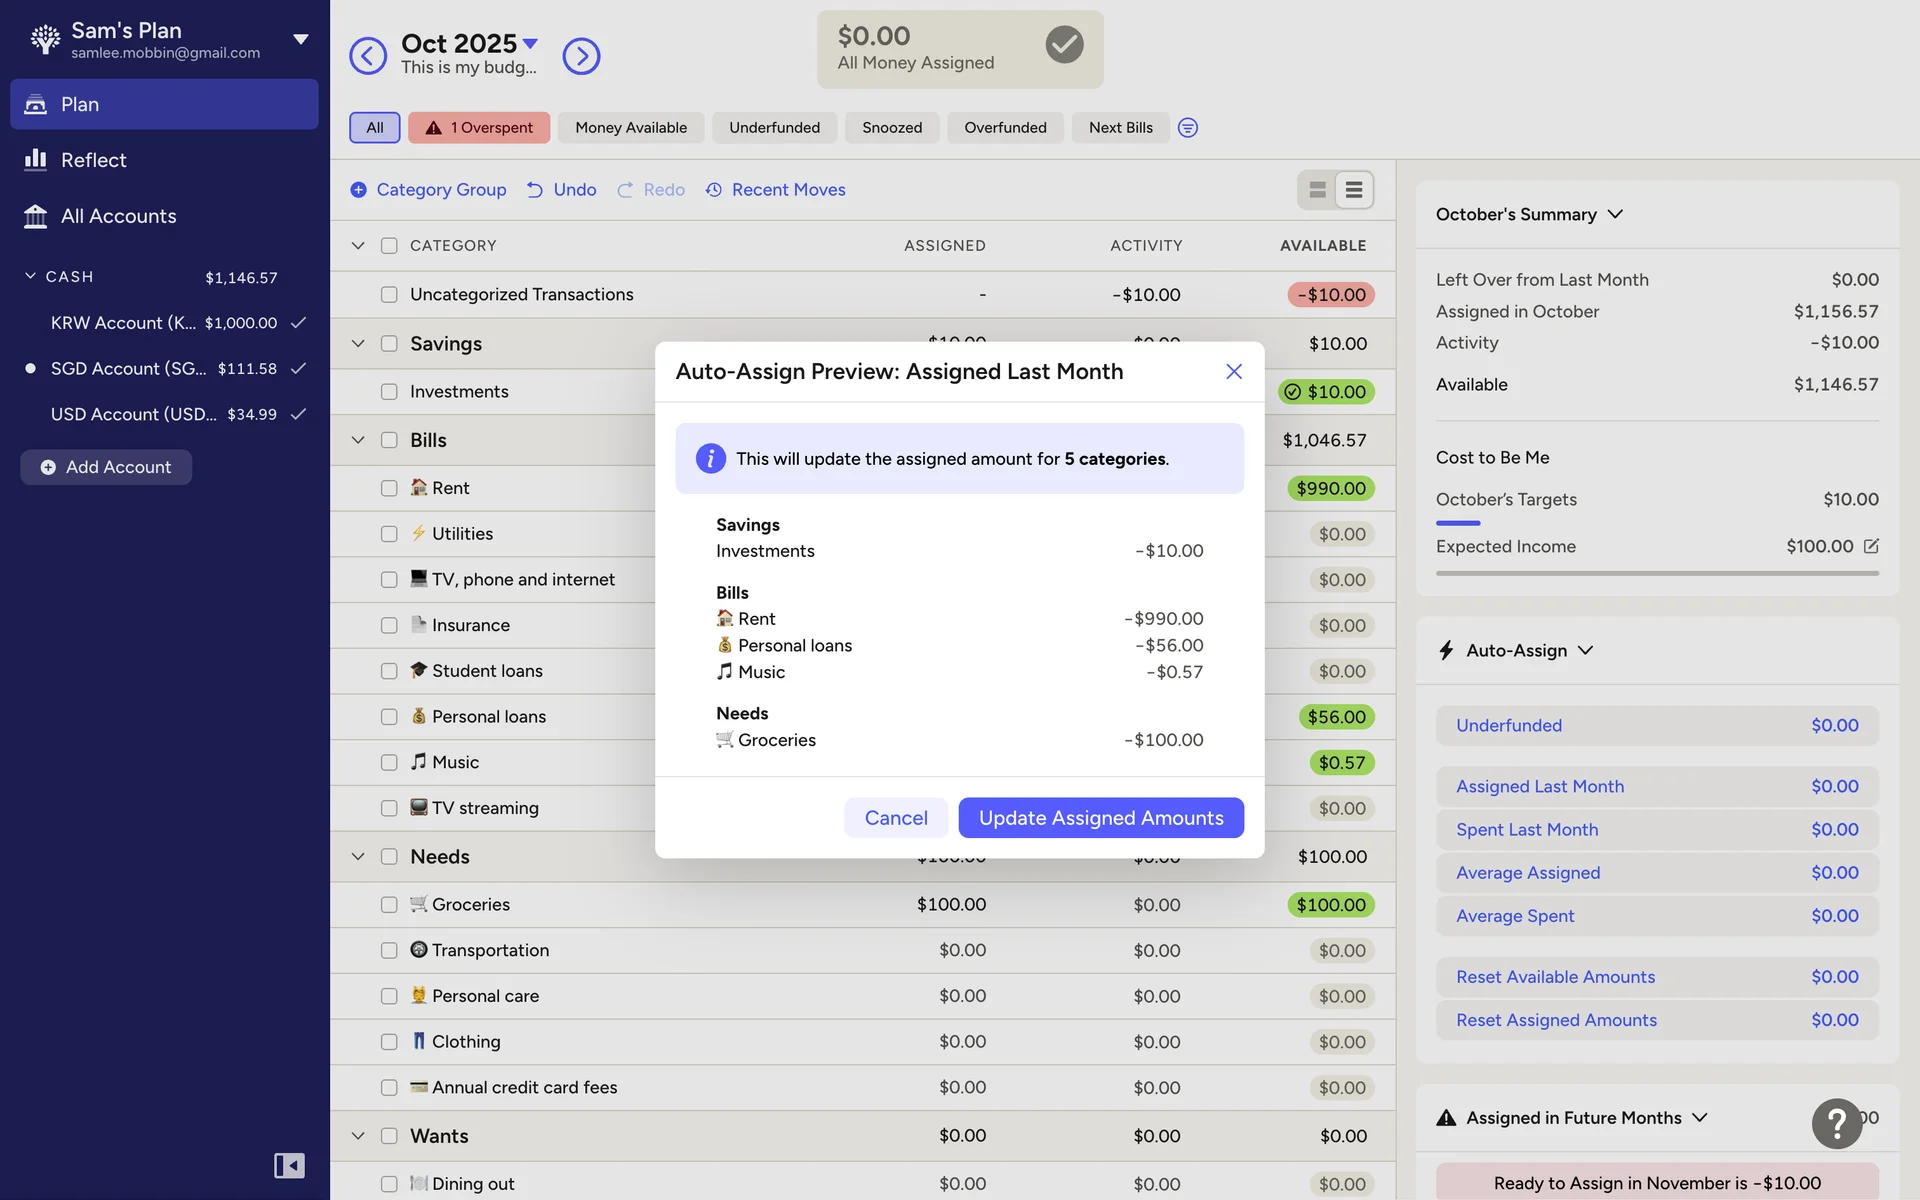1920x1200 pixels.
Task: Switch to the compact list view icon
Action: coord(1354,190)
